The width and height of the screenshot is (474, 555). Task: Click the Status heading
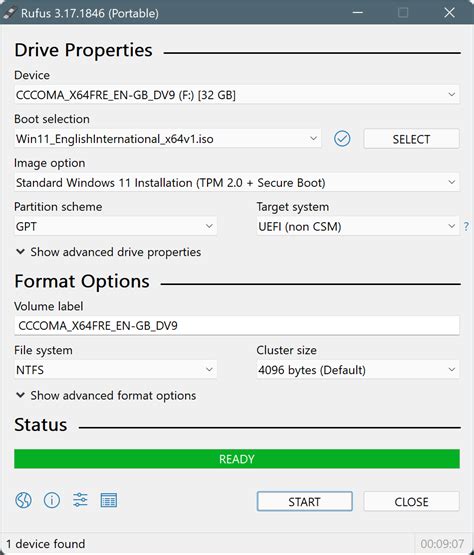pyautogui.click(x=41, y=425)
